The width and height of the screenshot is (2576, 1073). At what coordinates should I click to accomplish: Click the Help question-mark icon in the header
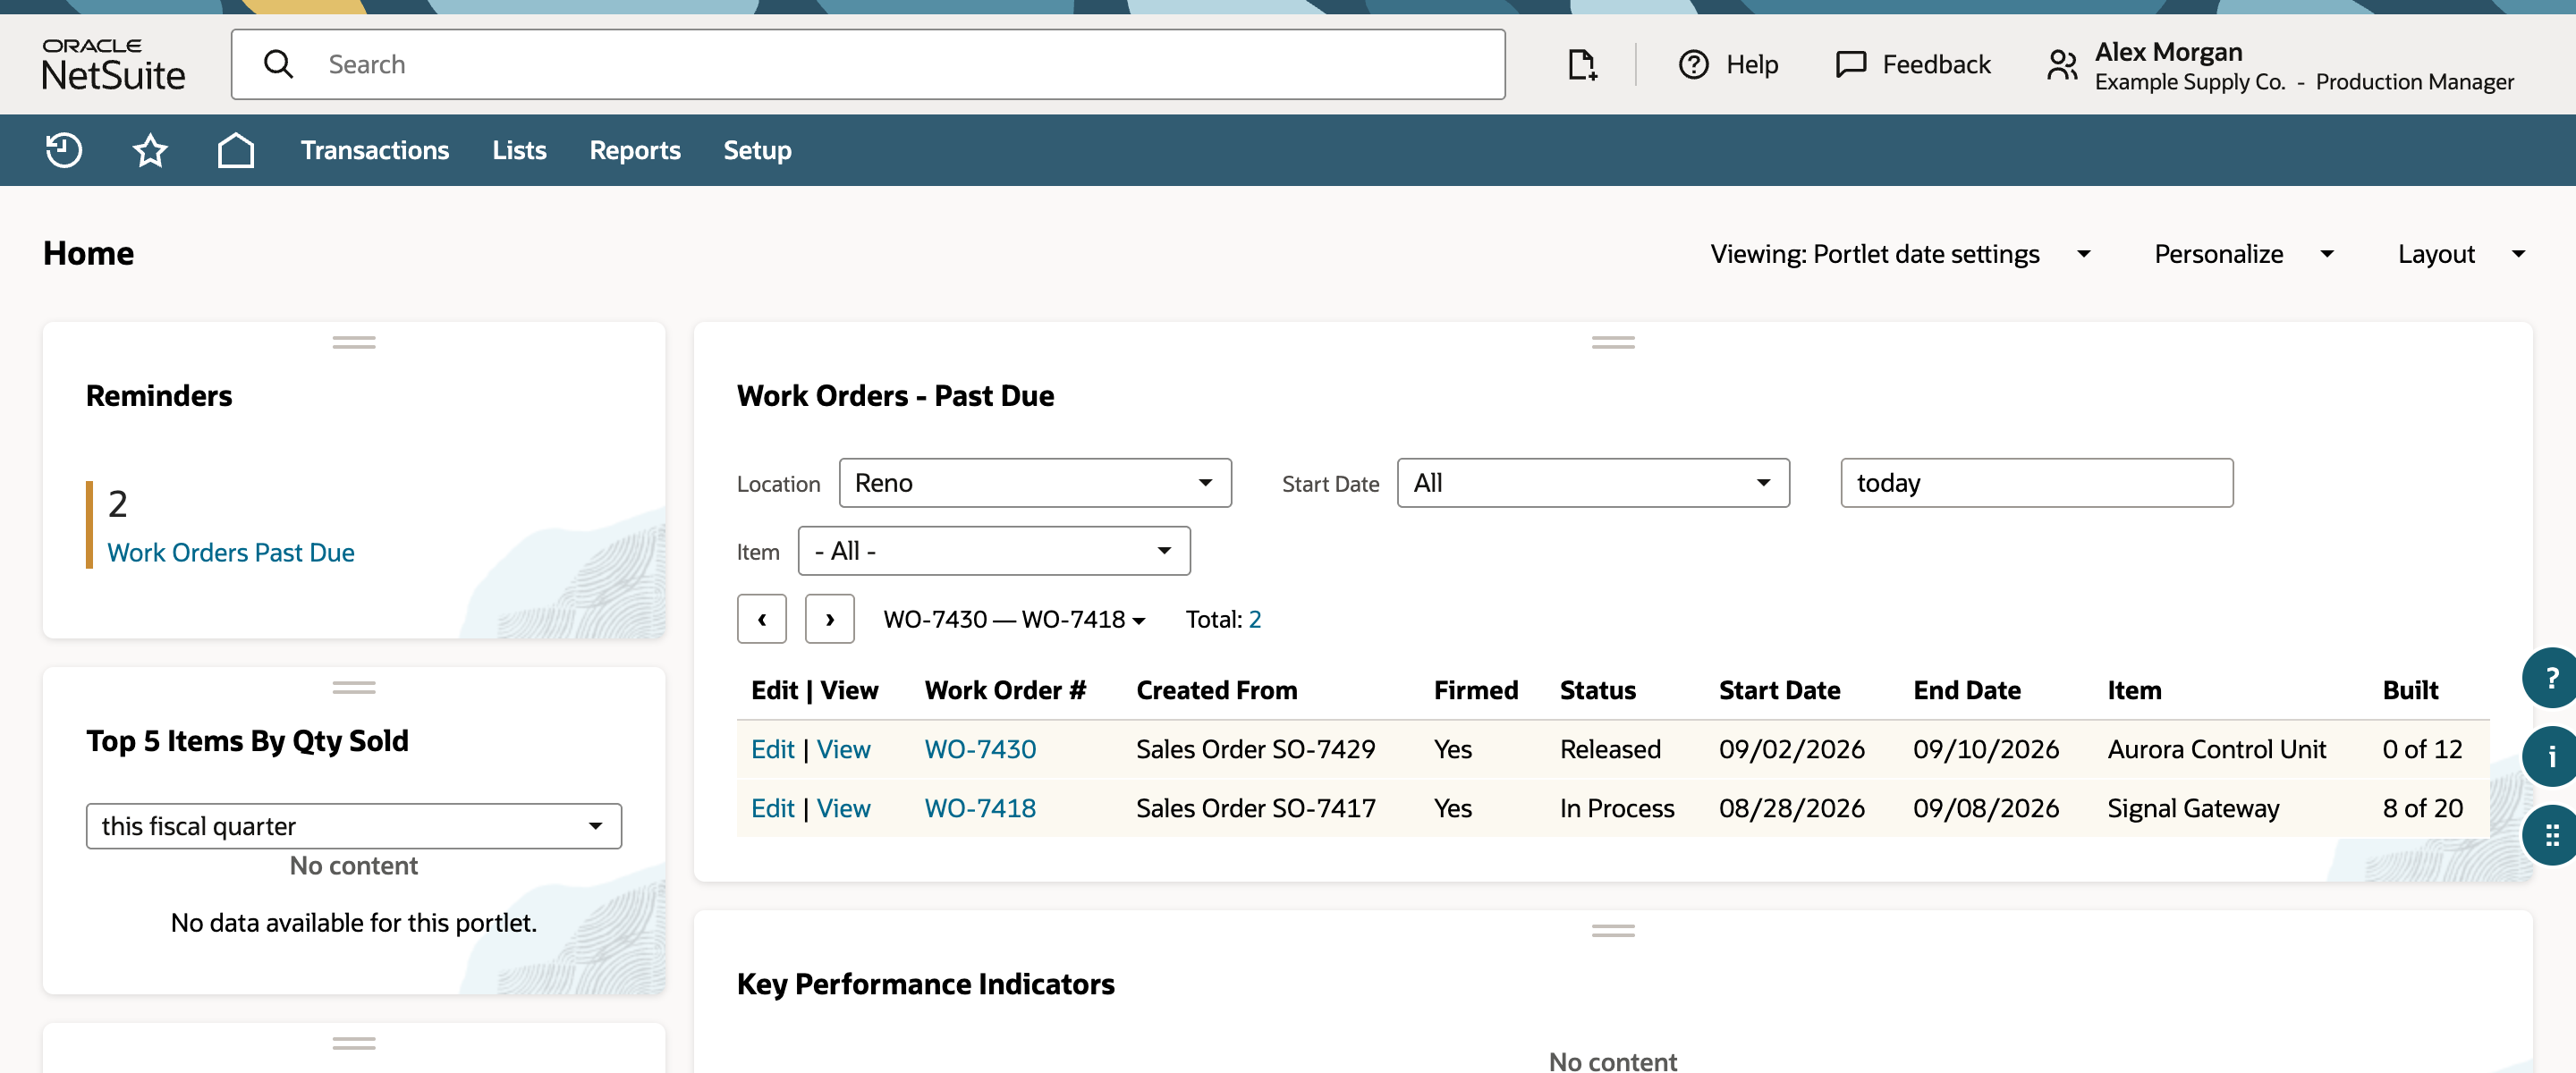(1693, 64)
